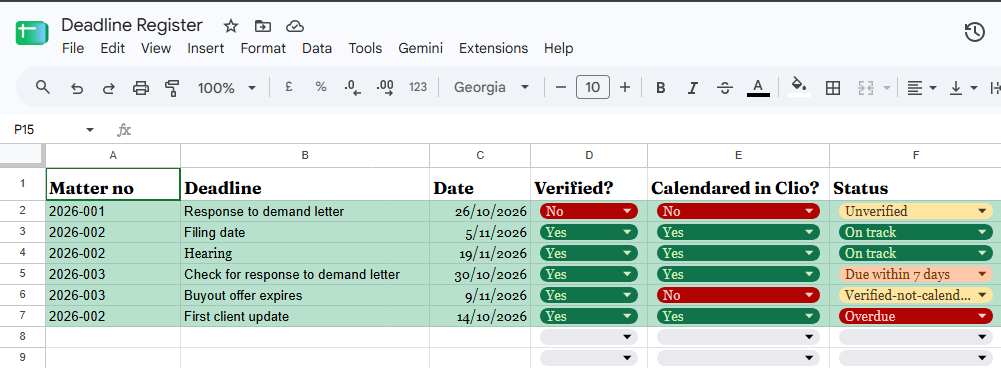This screenshot has width=1001, height=368.
Task: Select cell 'First client update'
Action: [305, 316]
